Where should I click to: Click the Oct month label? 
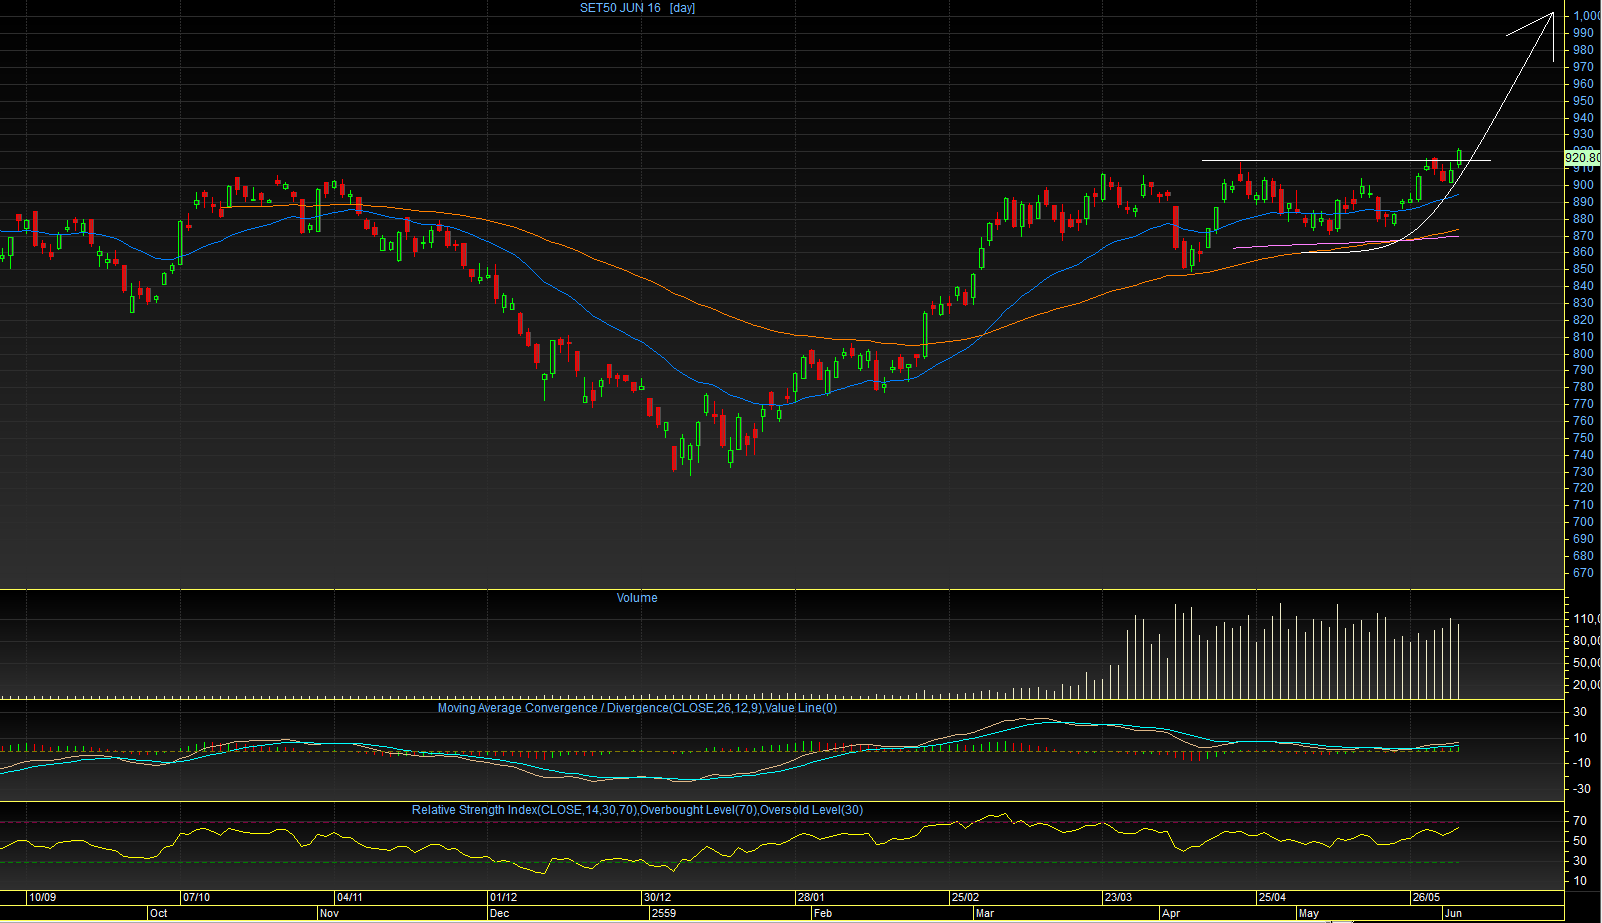(158, 913)
